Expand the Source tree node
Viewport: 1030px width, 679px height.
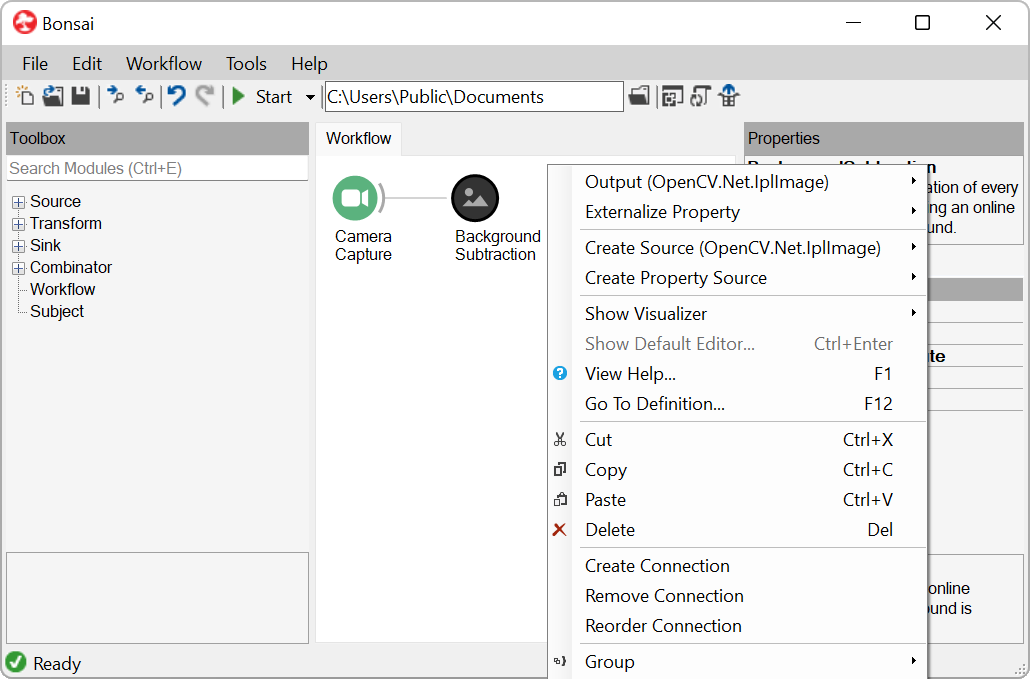click(18, 202)
